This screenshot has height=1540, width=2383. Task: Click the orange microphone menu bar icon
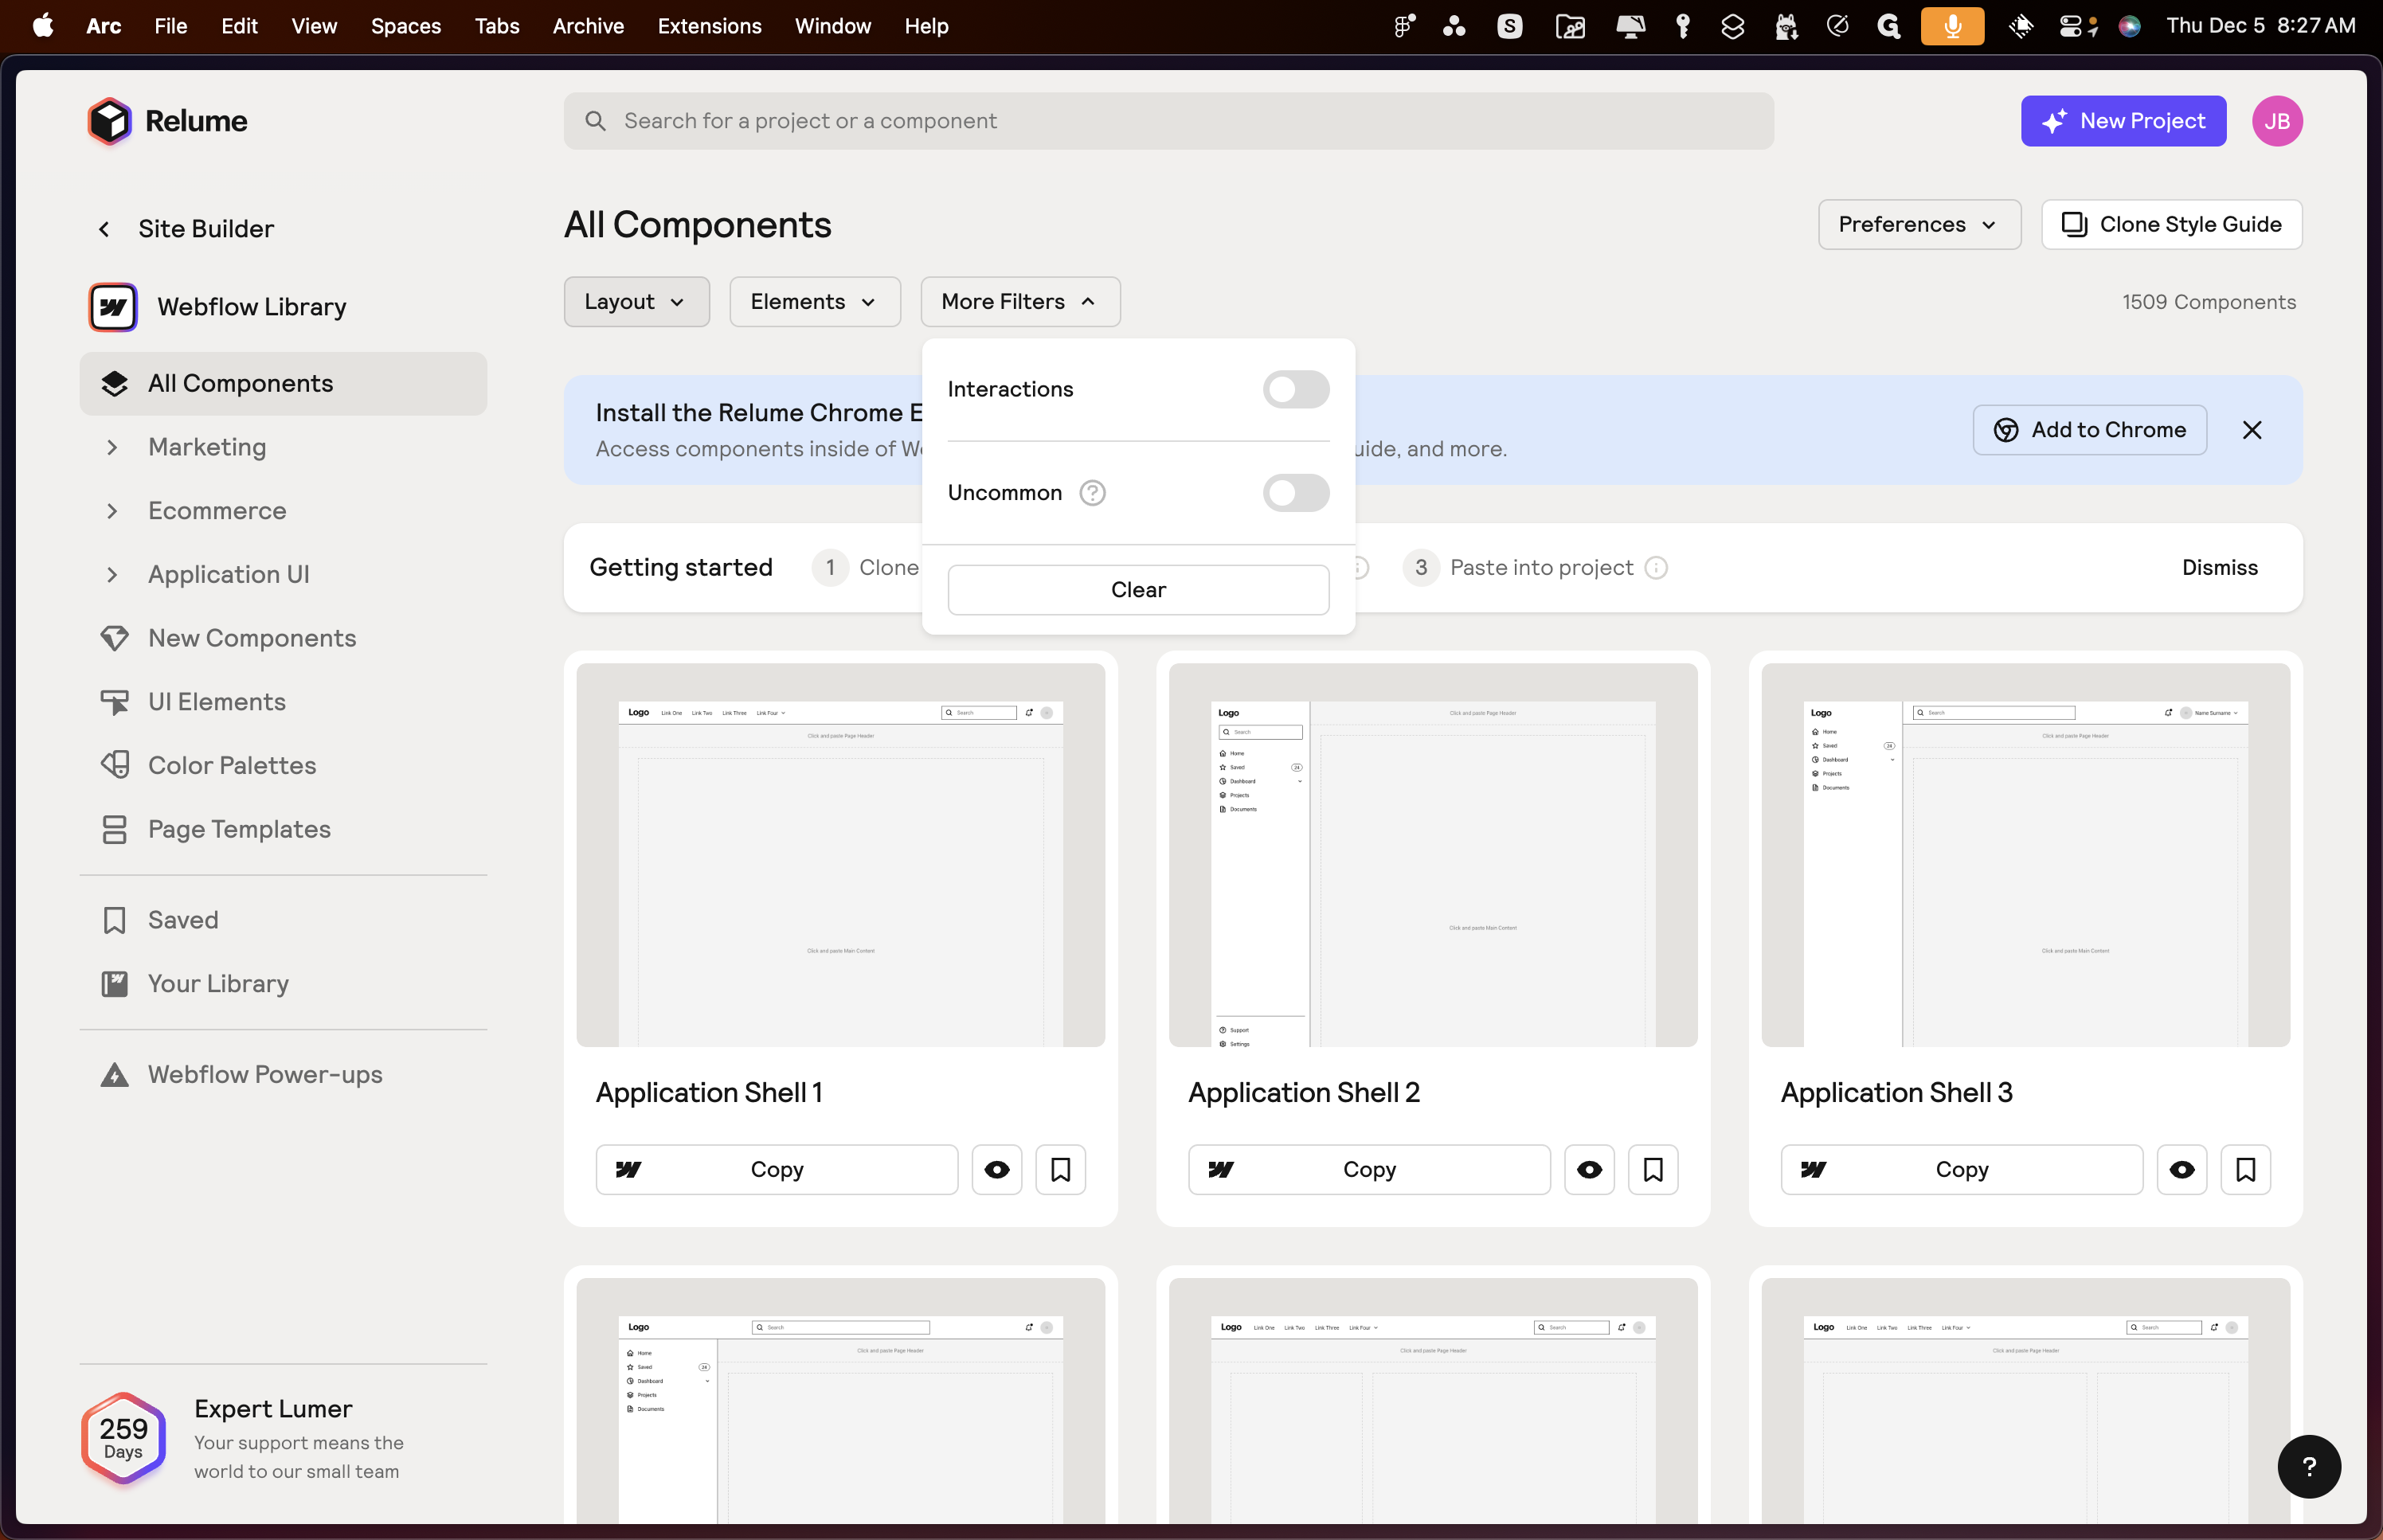[x=1951, y=26]
